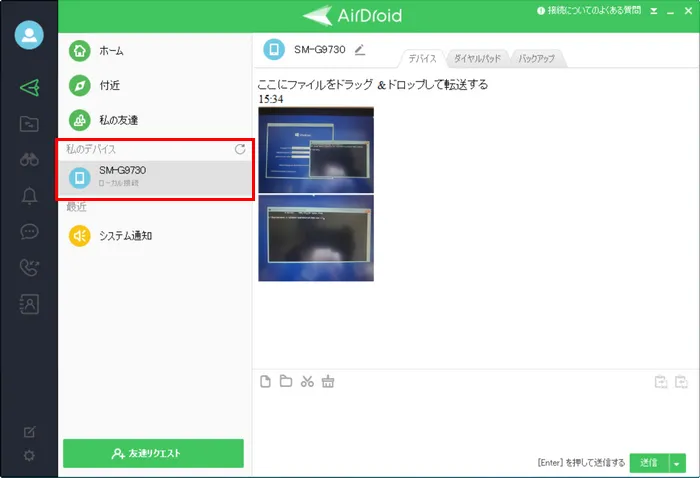700x478 pixels.
Task: Select the file transfer paper plane icon
Action: (x=29, y=87)
